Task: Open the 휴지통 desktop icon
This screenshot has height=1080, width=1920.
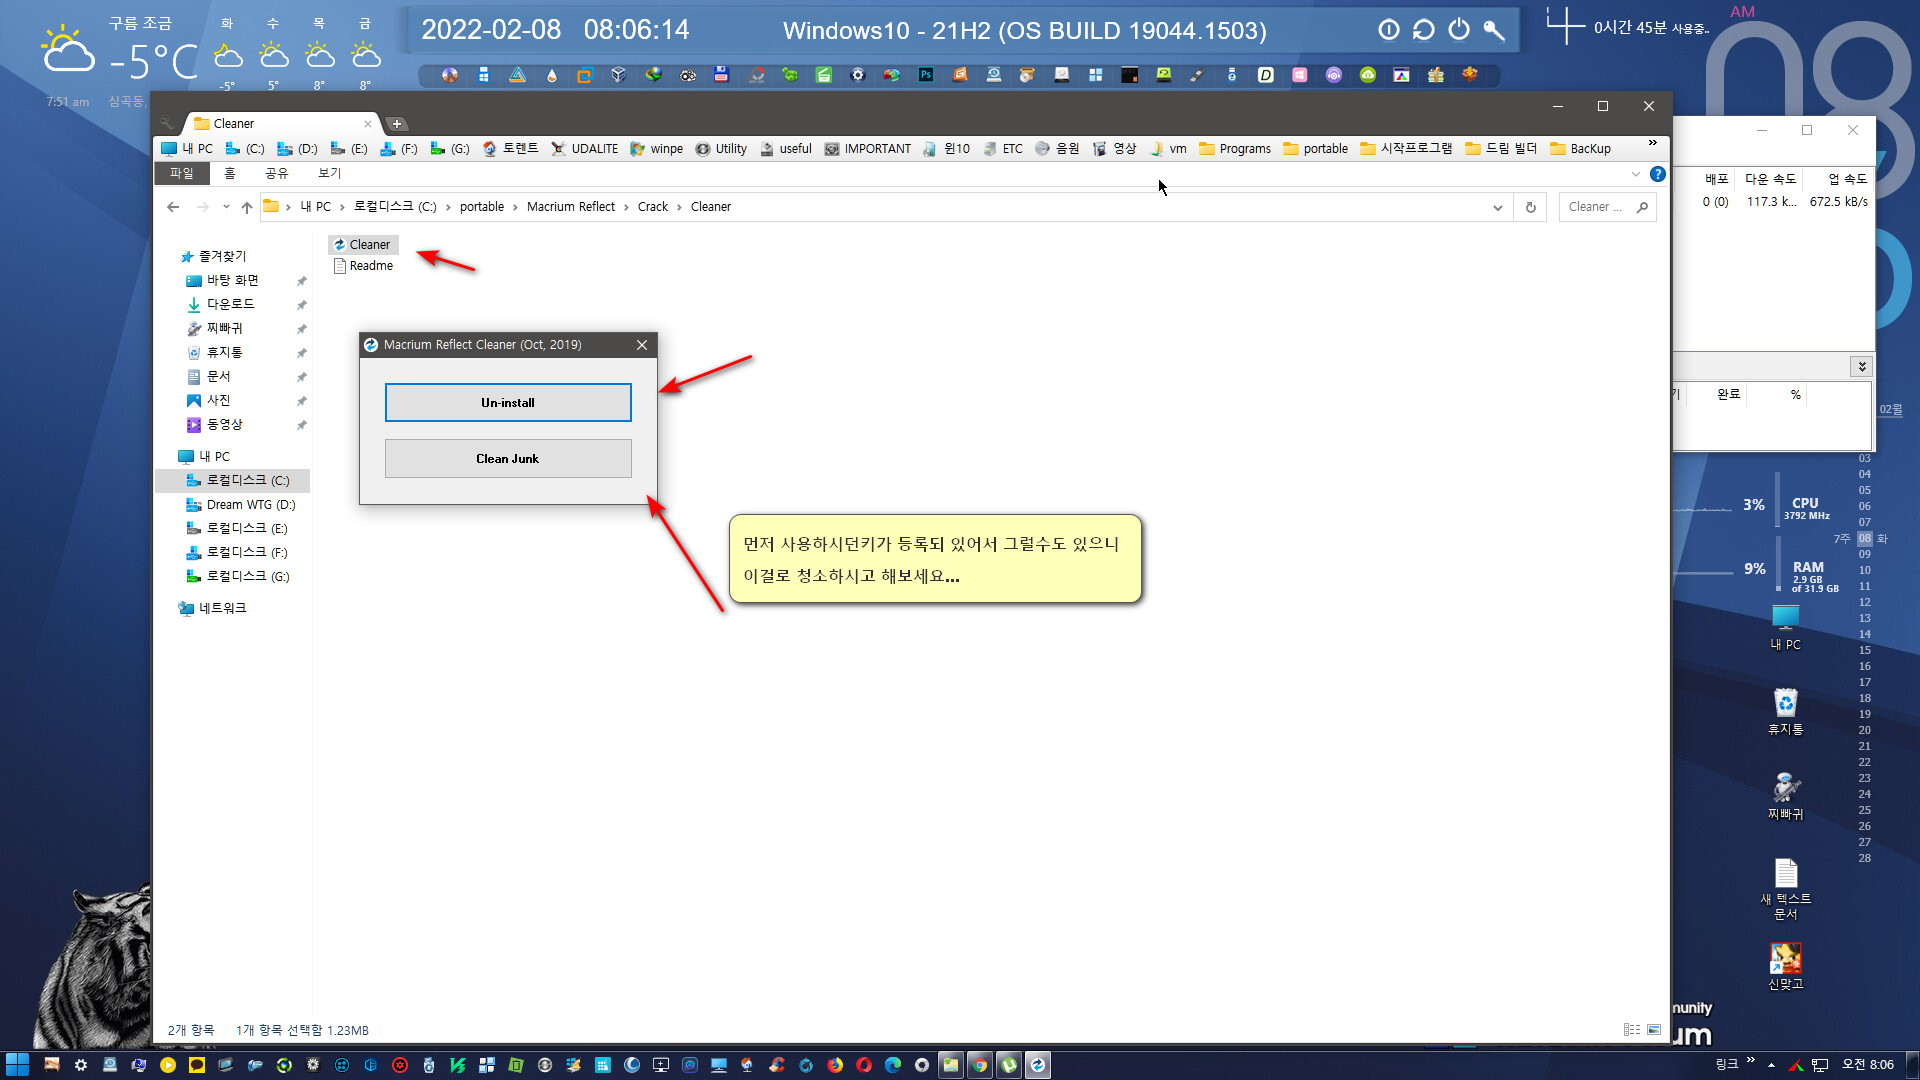Action: point(1785,711)
